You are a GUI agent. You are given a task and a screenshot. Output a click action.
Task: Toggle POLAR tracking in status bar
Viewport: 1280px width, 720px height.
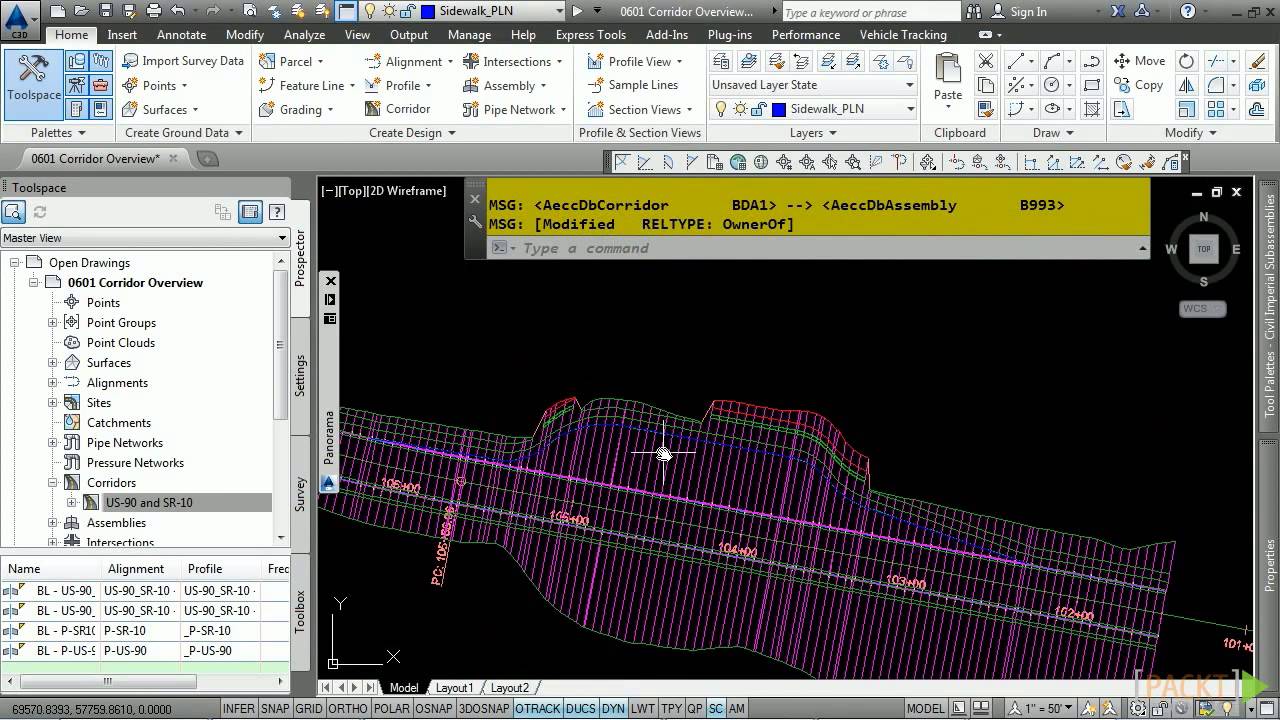tap(392, 709)
